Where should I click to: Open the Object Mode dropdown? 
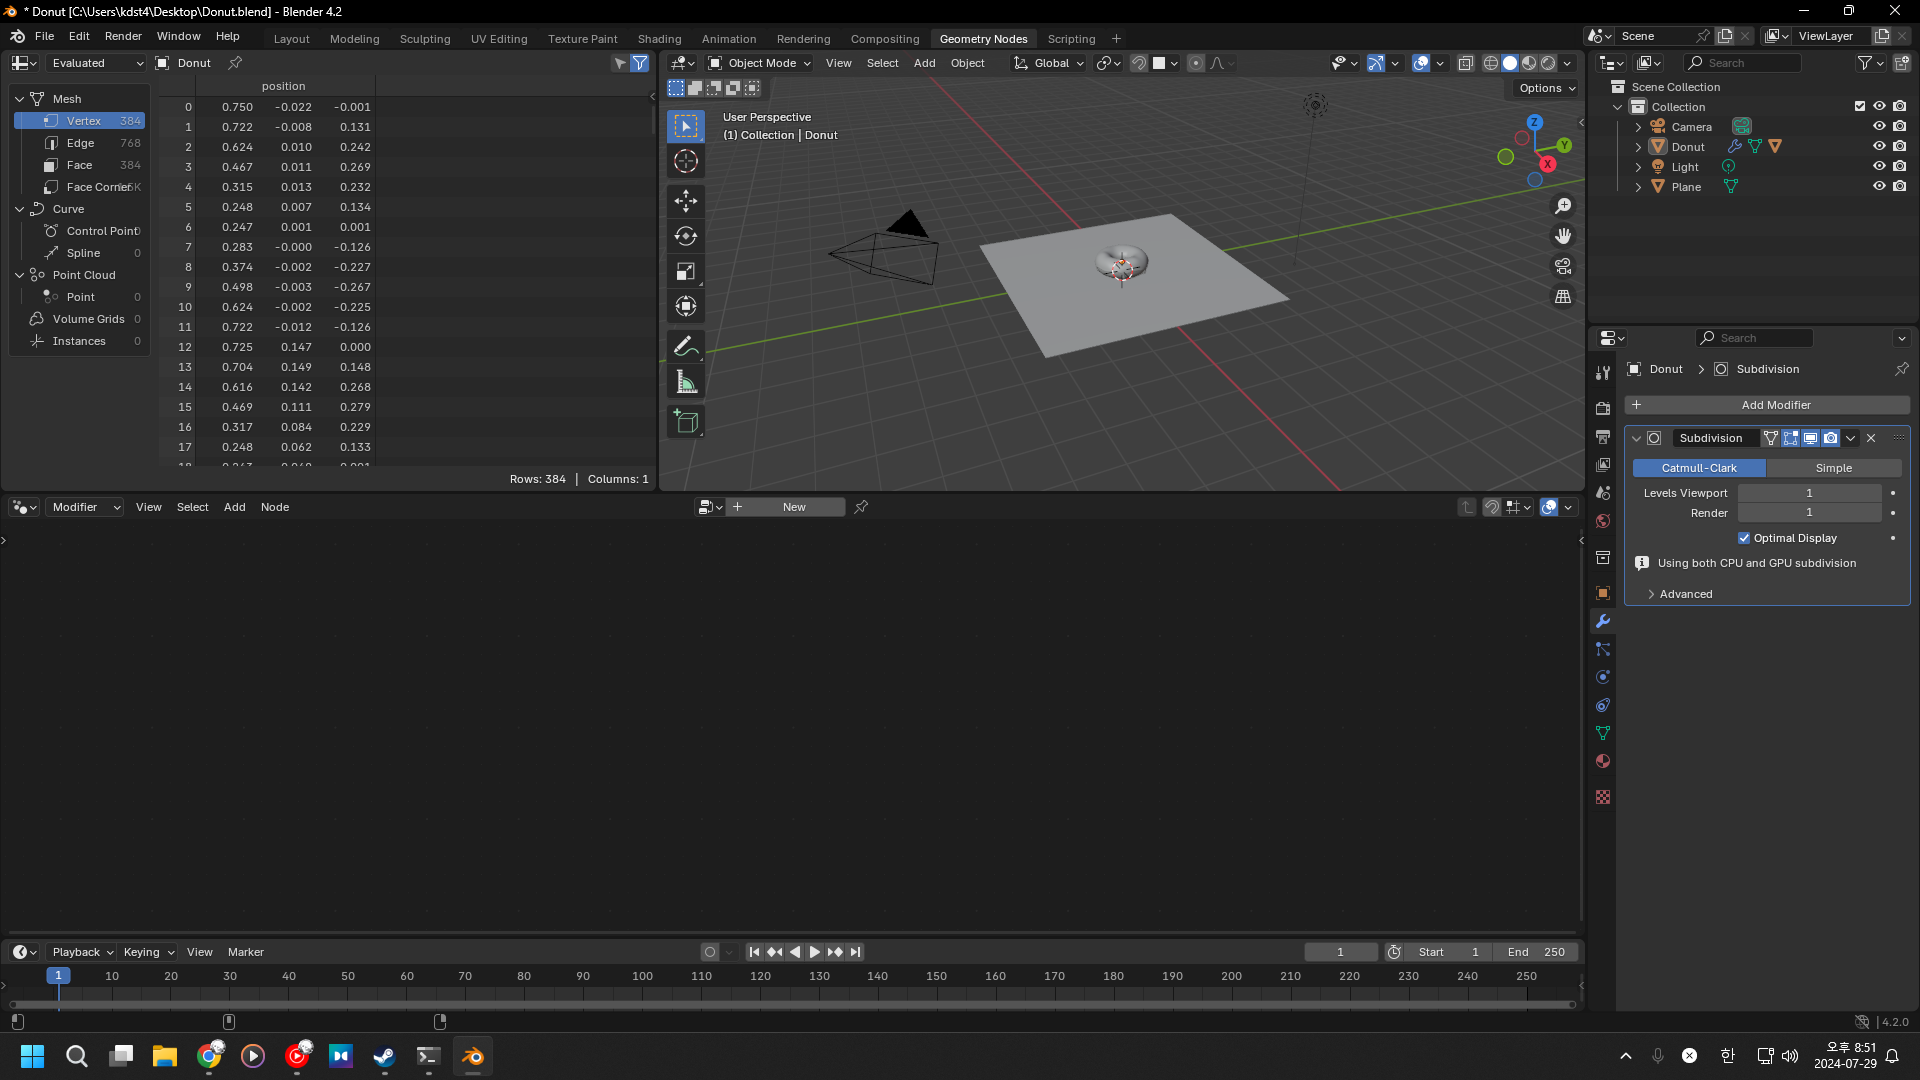click(x=759, y=63)
